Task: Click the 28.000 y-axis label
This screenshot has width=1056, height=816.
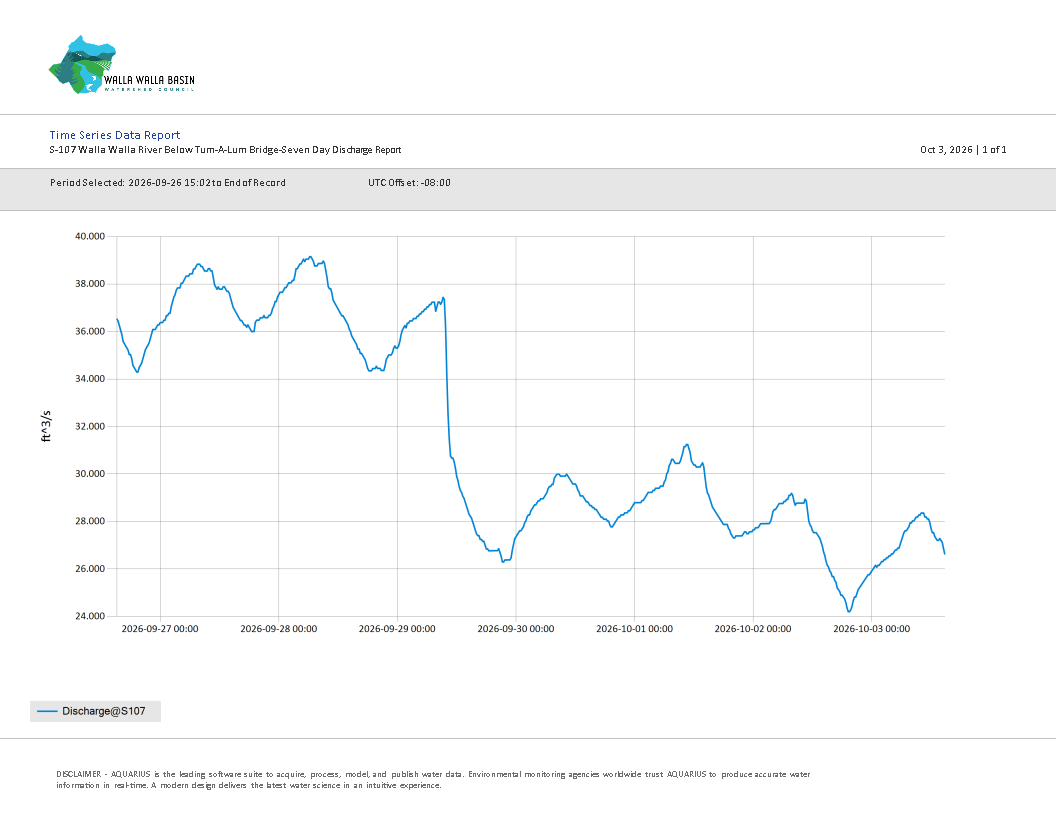Action: tap(90, 521)
